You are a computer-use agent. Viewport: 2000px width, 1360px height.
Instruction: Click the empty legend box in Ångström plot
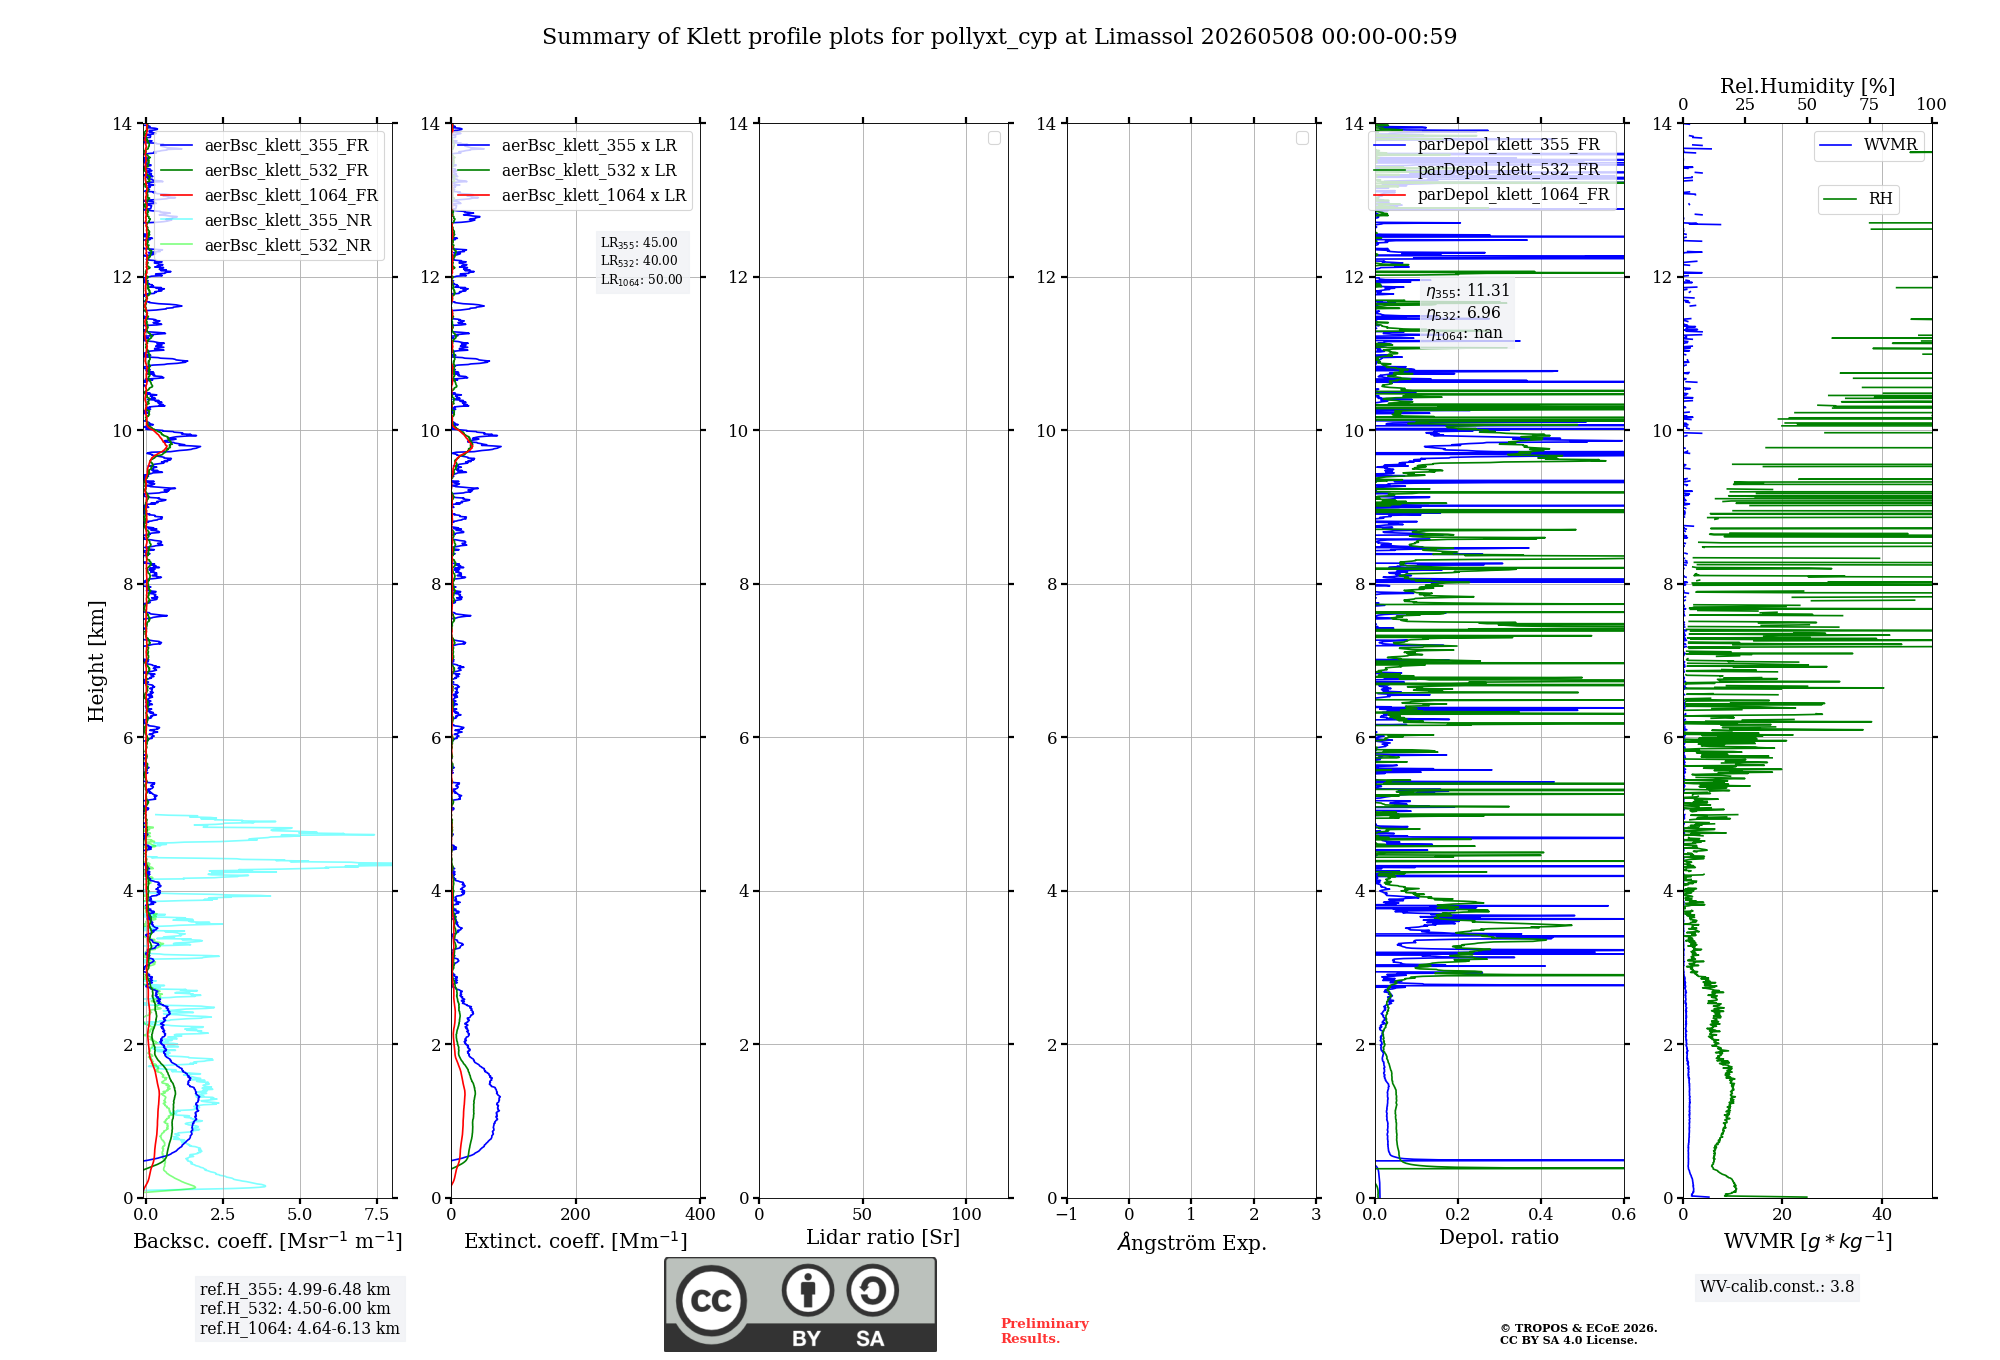(1302, 138)
